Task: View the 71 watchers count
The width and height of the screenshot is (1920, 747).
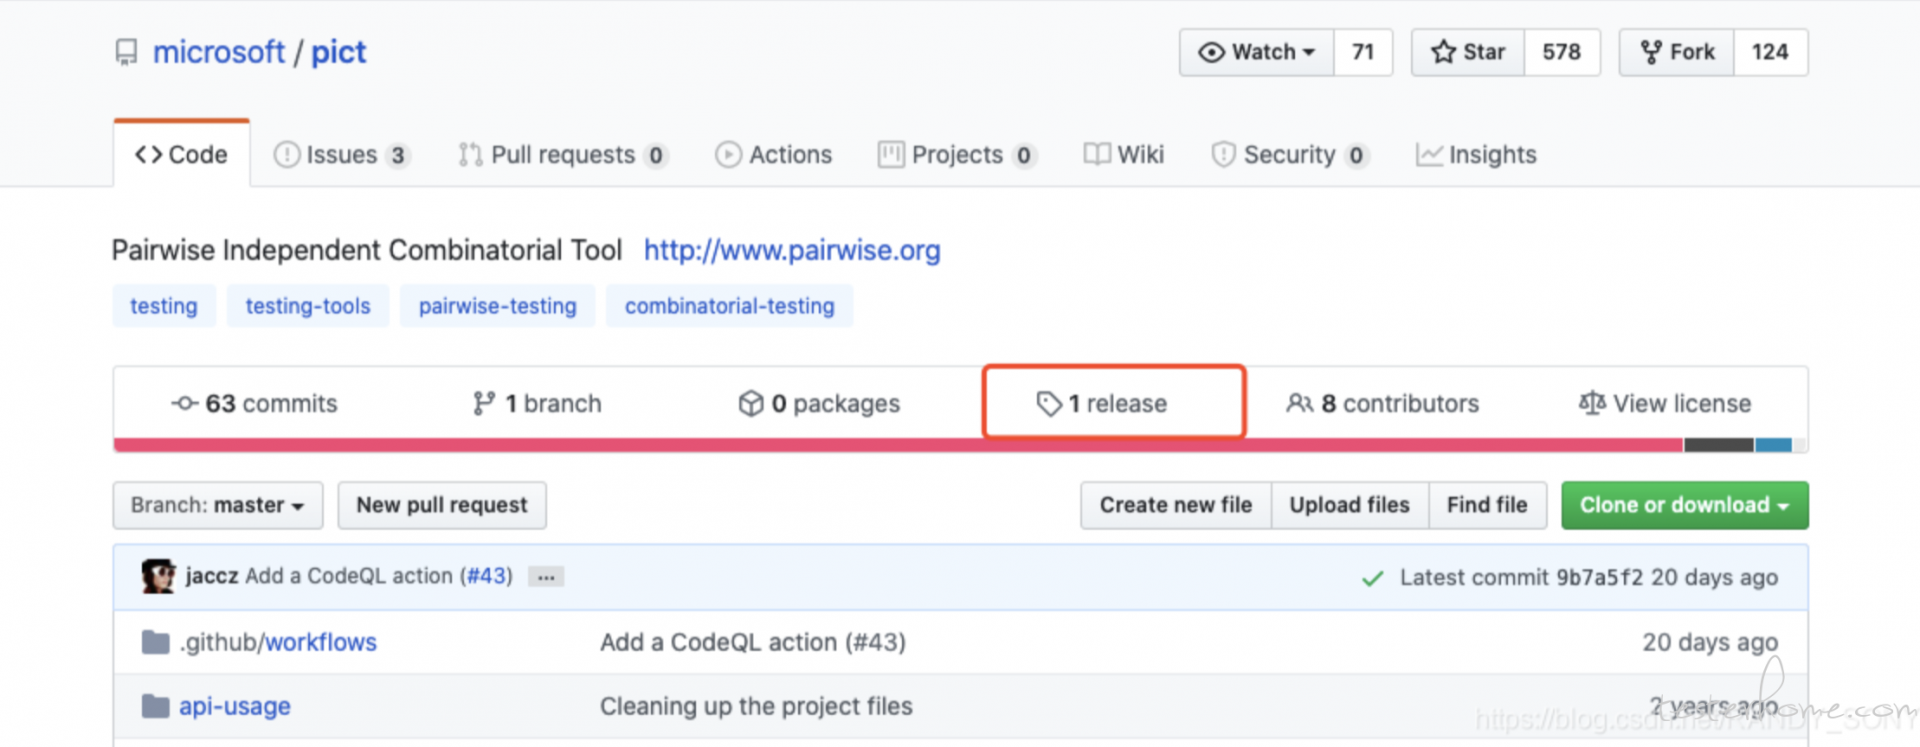Action: tap(1363, 52)
